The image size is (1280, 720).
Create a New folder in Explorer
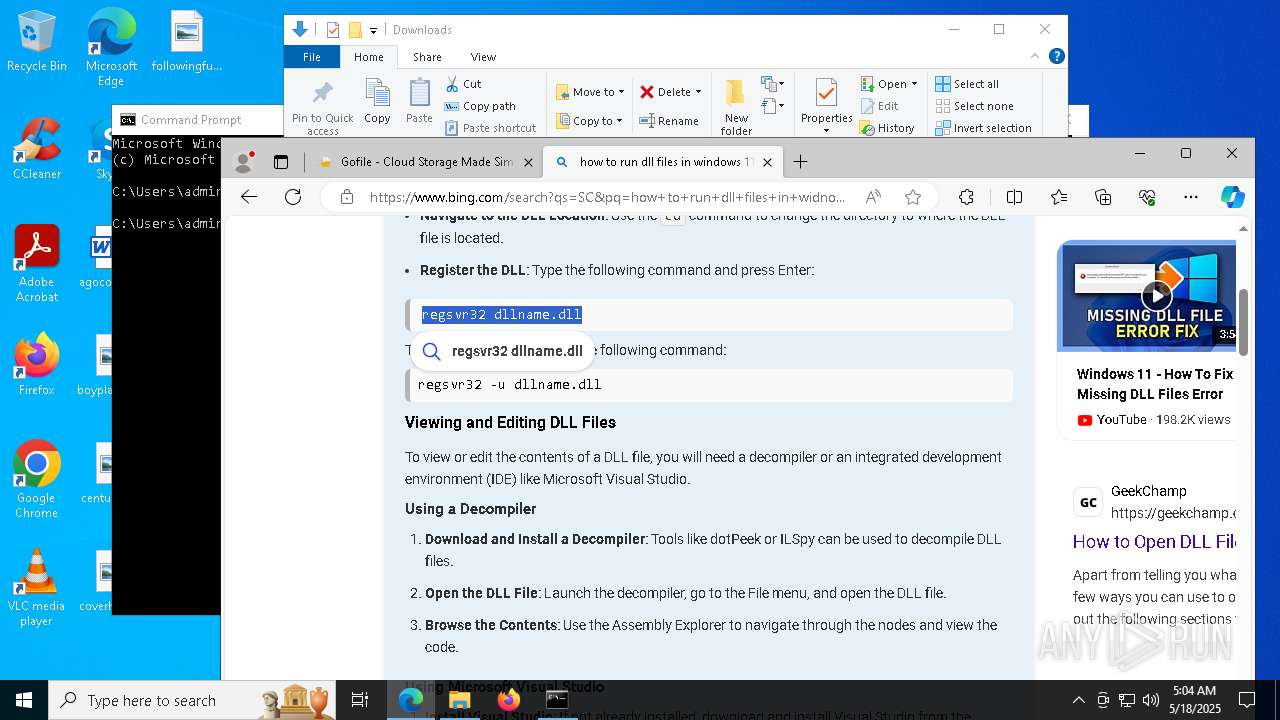(x=736, y=107)
